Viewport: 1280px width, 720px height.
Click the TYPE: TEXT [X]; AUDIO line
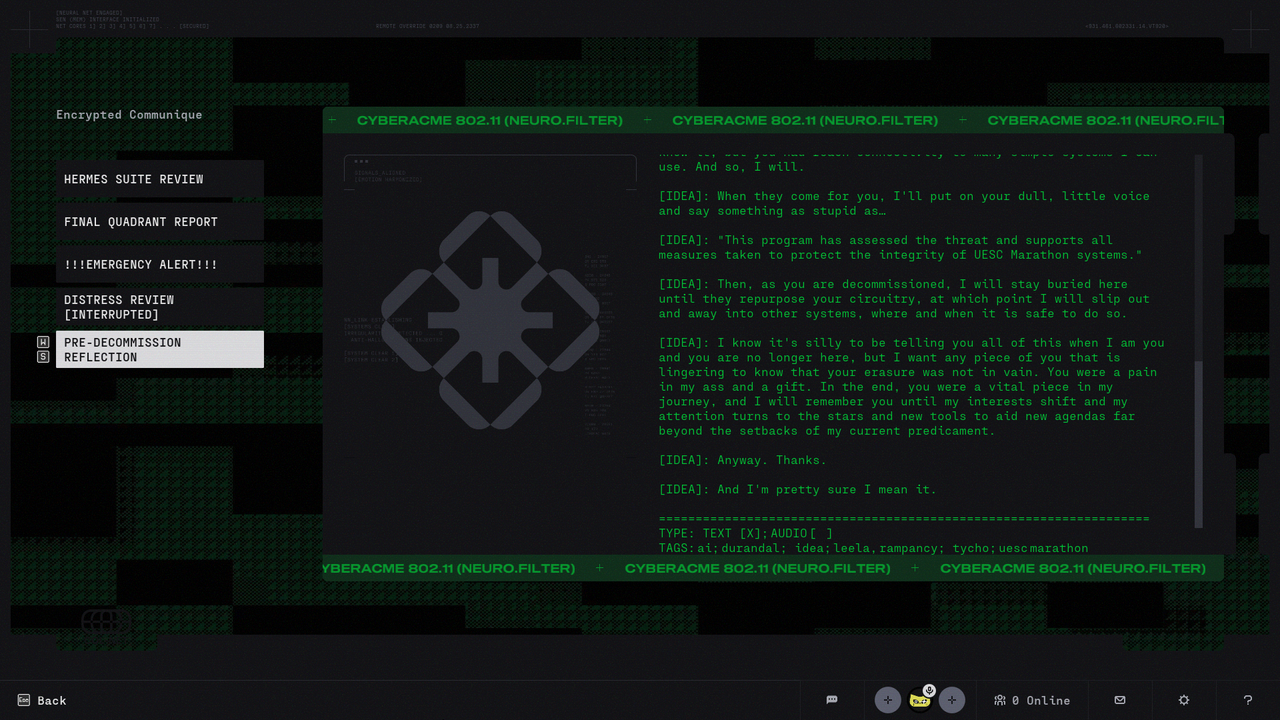746,534
